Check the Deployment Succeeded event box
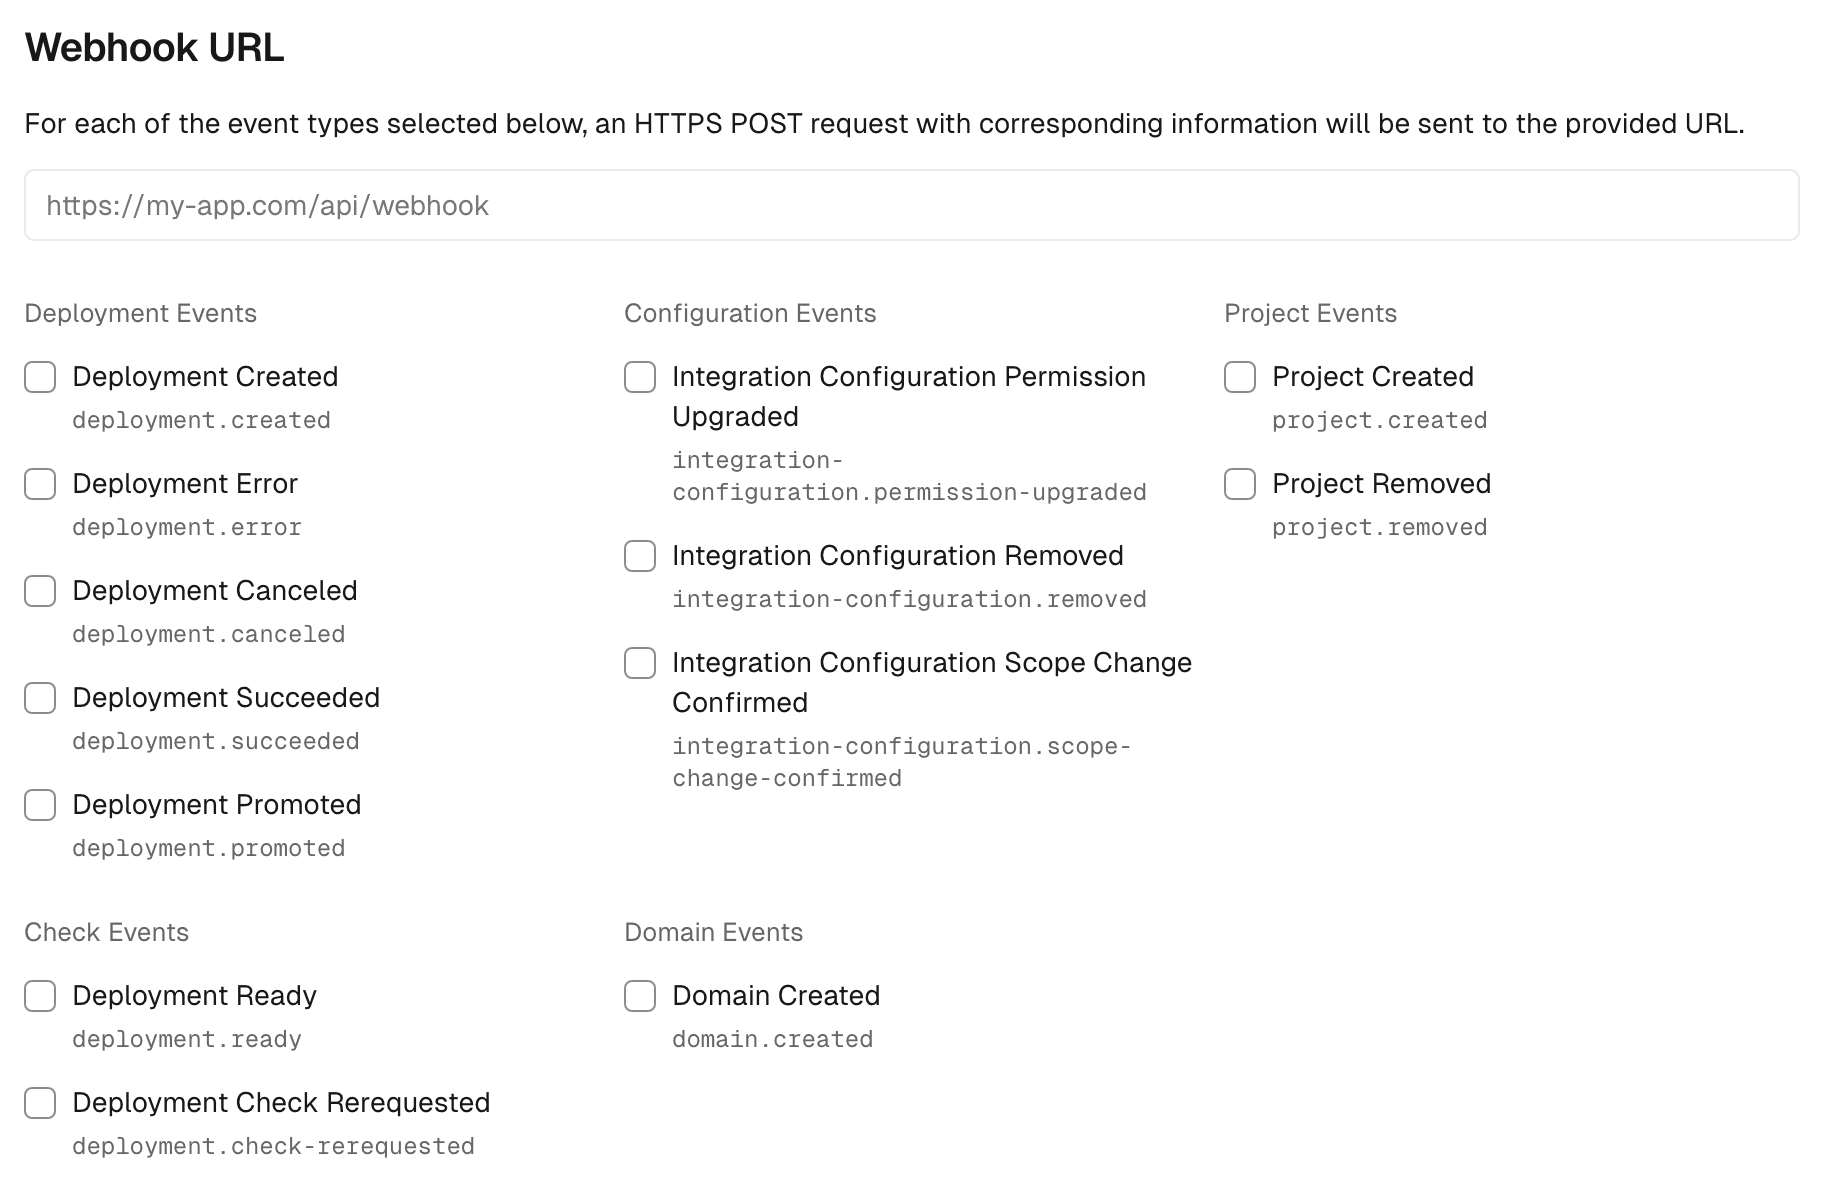 pyautogui.click(x=40, y=698)
